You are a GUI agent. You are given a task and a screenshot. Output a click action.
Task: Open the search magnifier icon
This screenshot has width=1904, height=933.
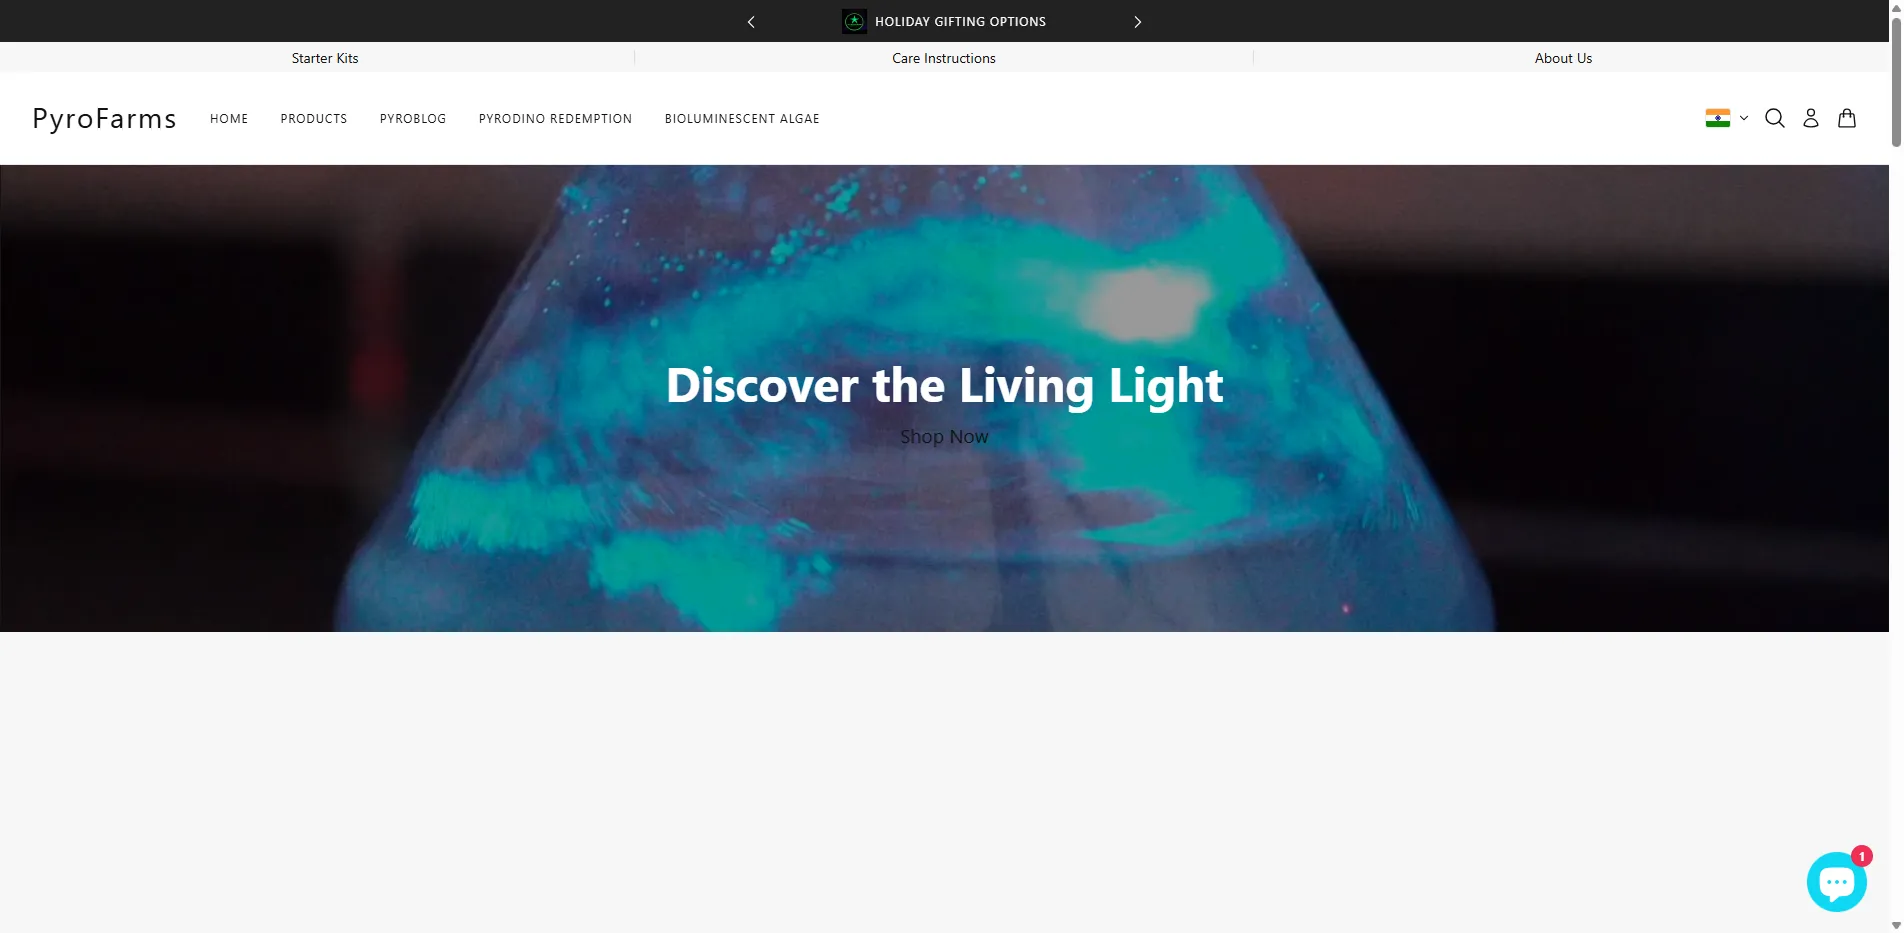click(x=1775, y=118)
